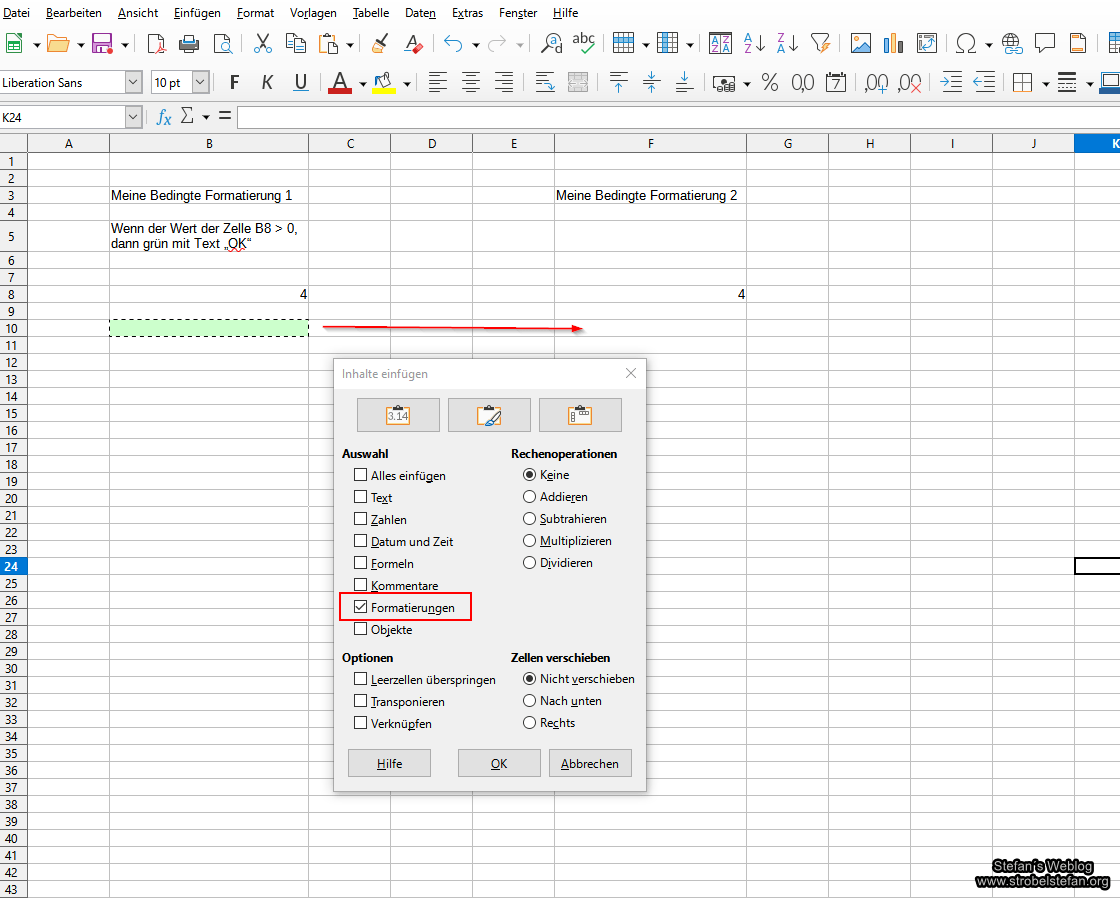Enable the Transponieren option
1120x898 pixels.
click(360, 701)
